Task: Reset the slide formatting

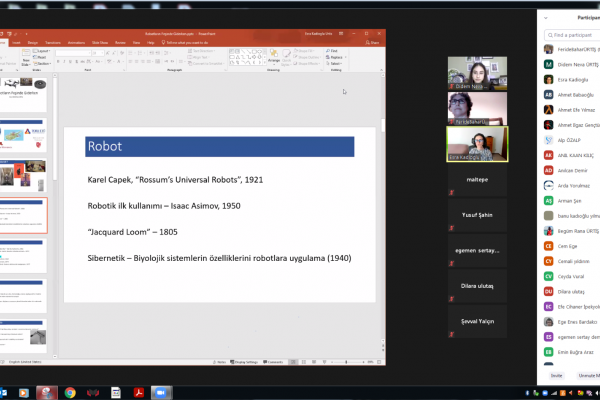Action: 40,57
